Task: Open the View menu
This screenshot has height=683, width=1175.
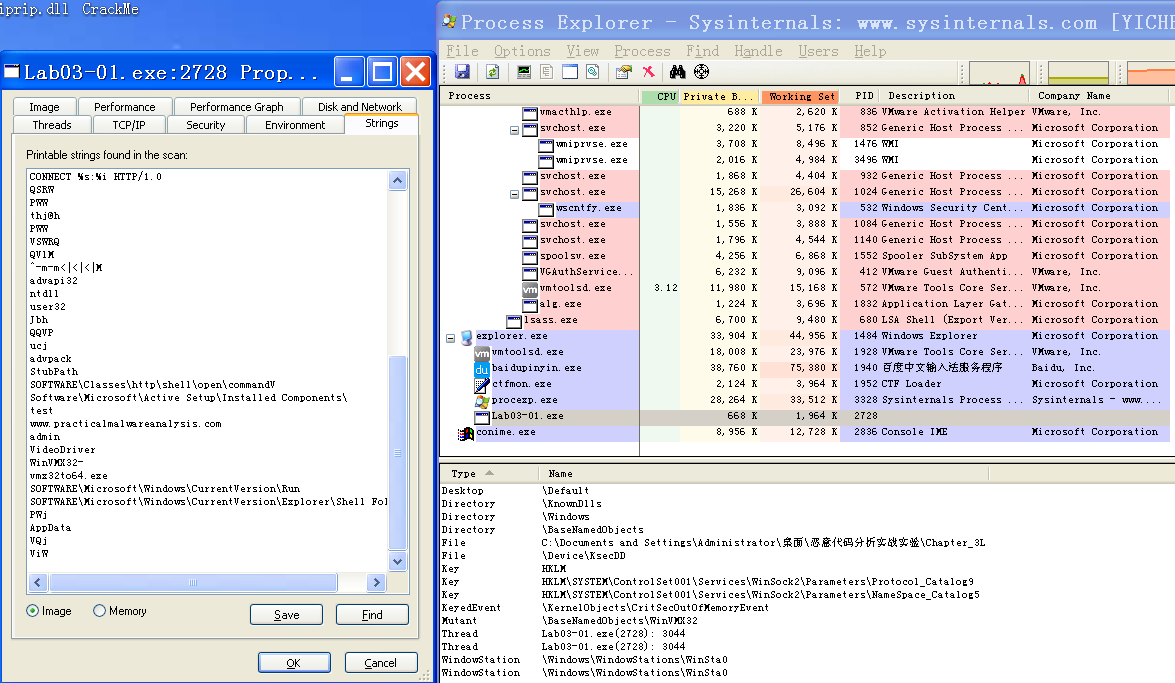Action: click(x=583, y=51)
